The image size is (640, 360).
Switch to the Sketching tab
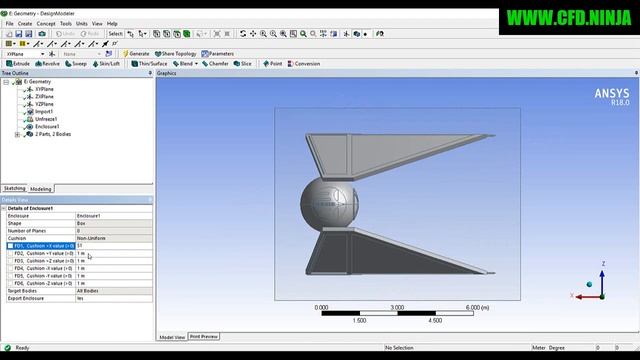15,189
